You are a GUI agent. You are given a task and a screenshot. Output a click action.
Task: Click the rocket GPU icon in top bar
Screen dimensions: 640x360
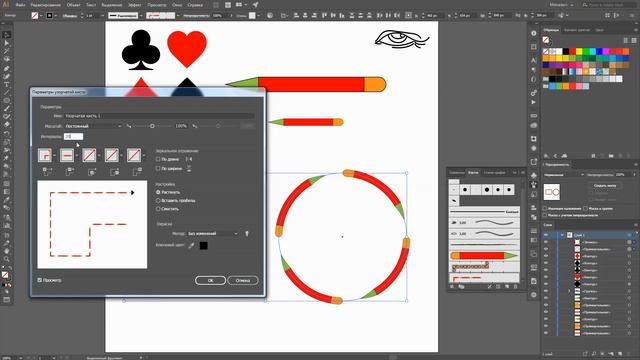[255, 5]
